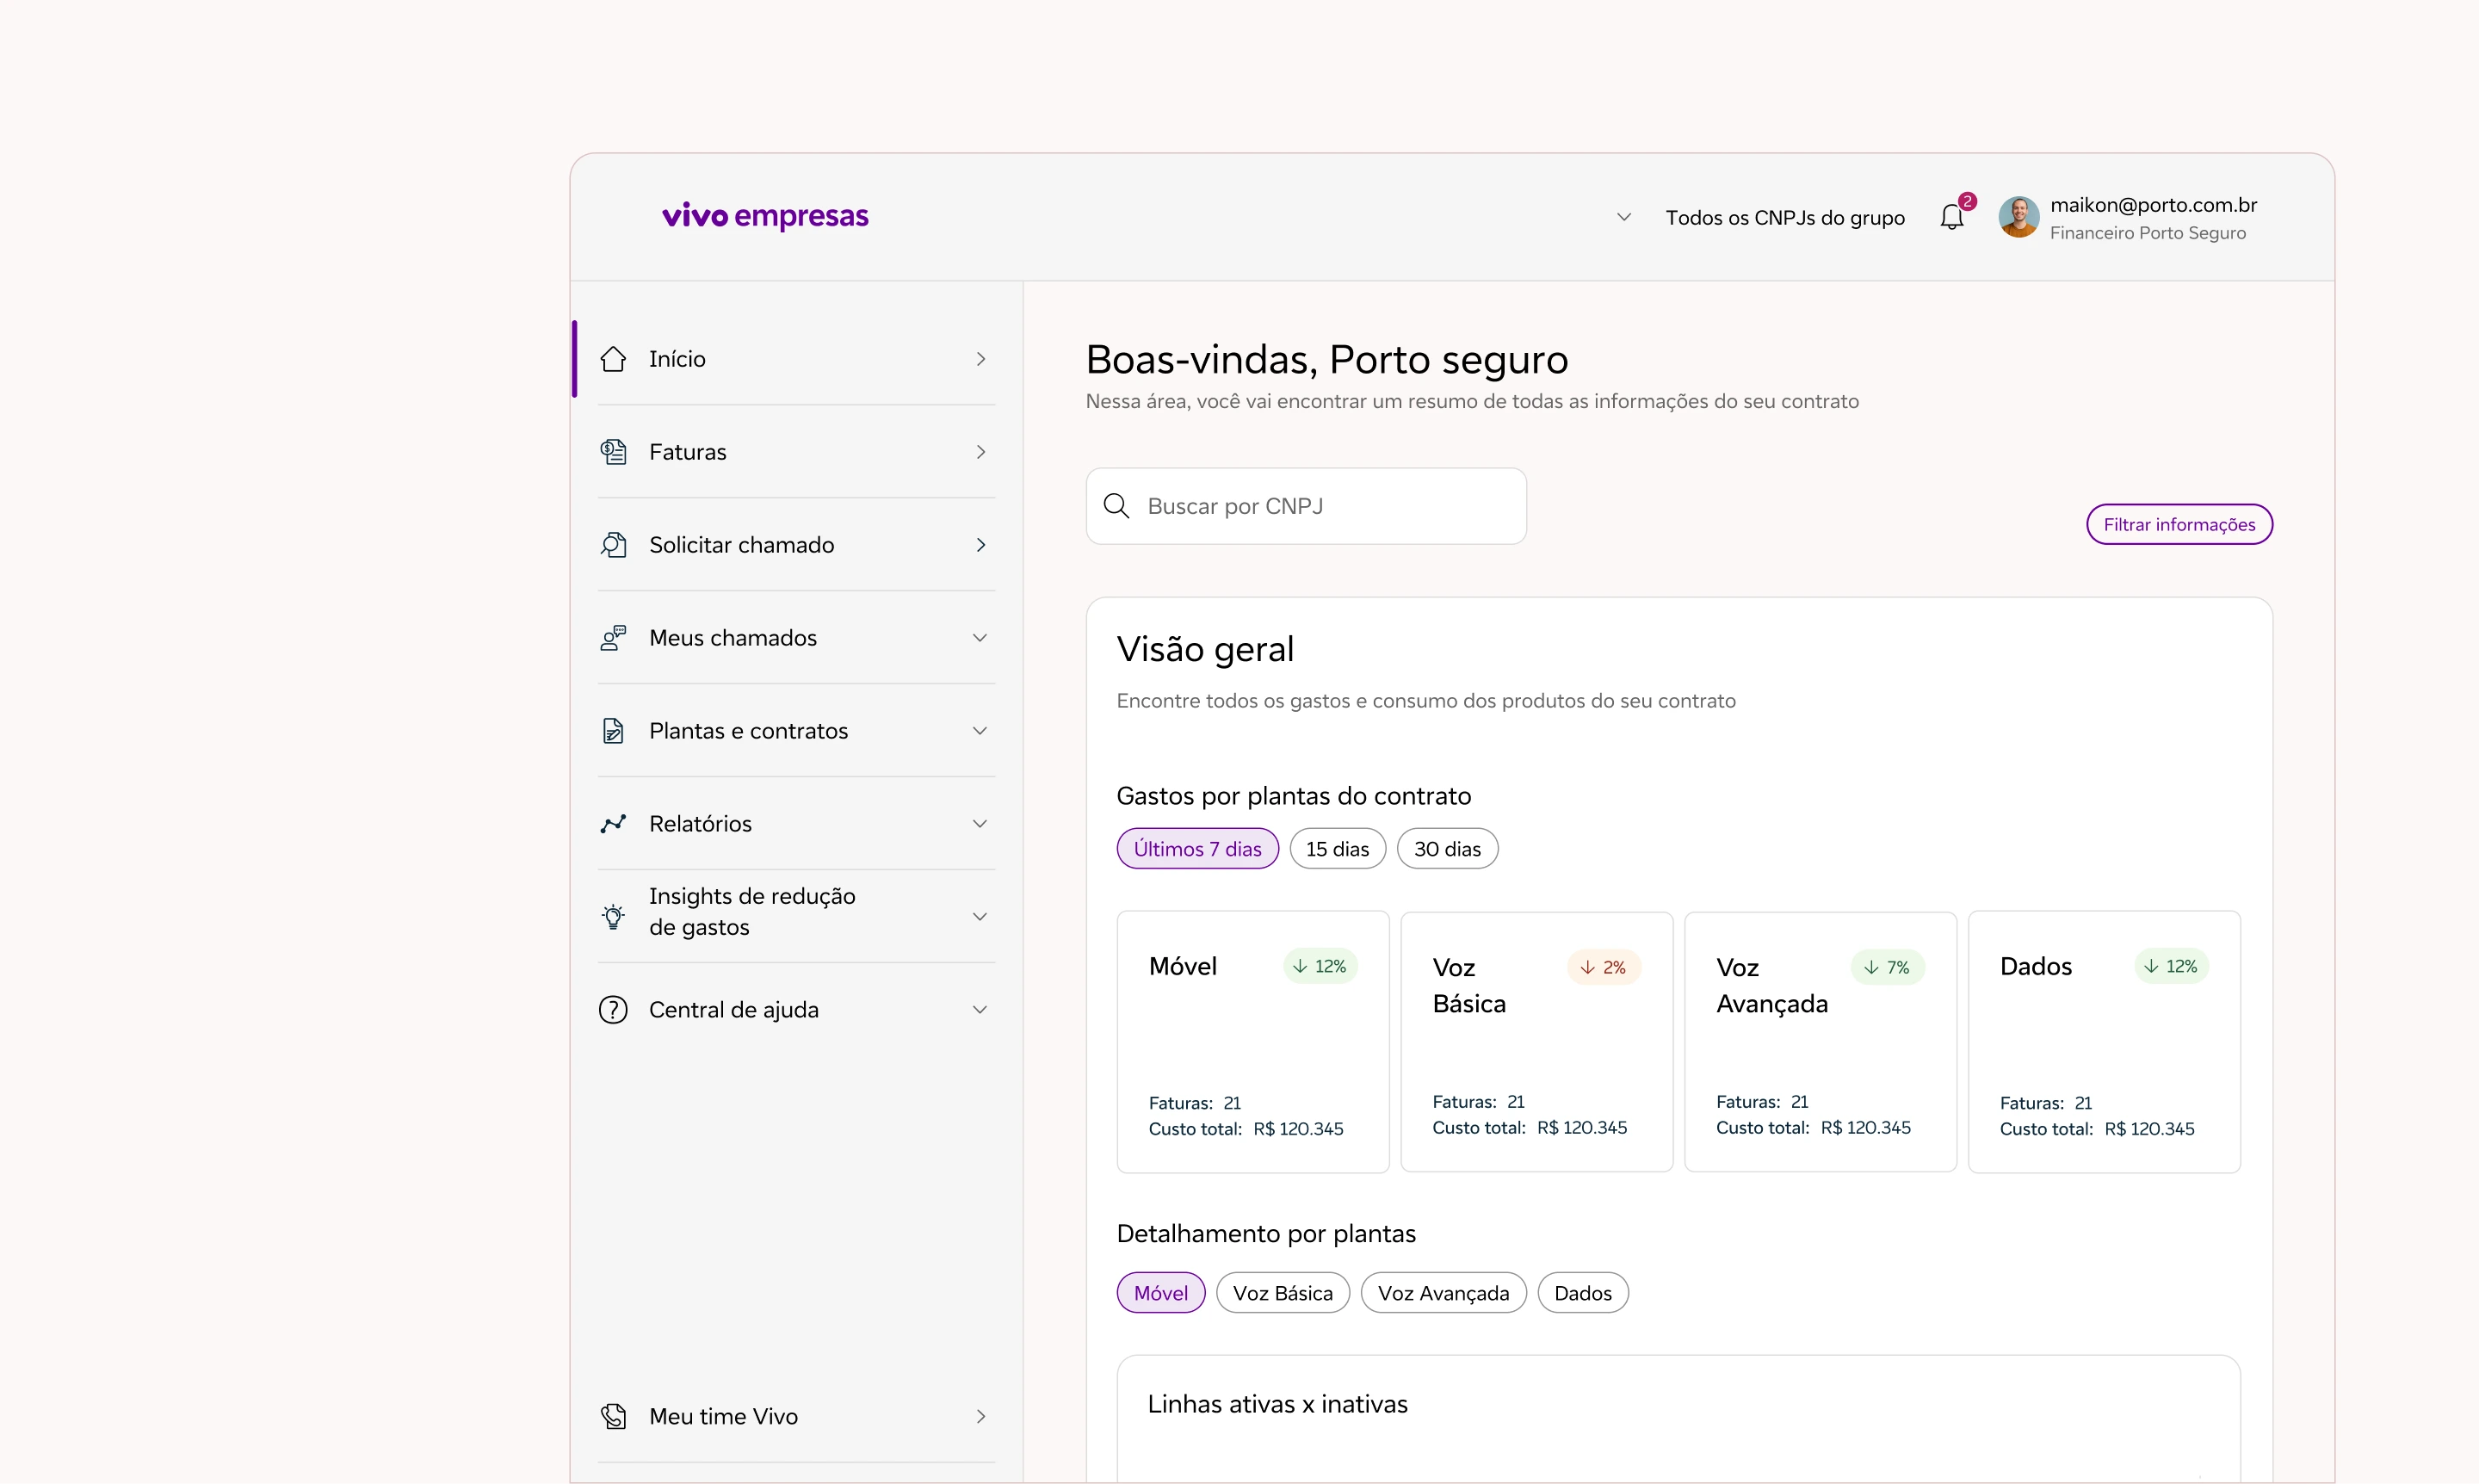The image size is (2479, 1484).
Task: Click the Móvel 12% trend badge
Action: [x=1320, y=966]
